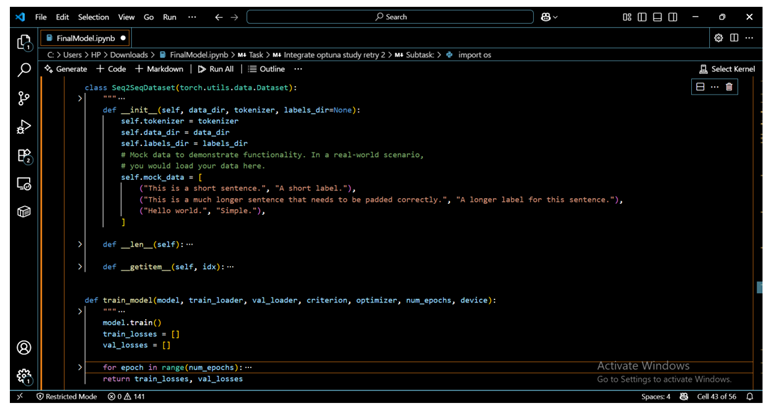
Task: Open the Selection menu
Action: pos(93,17)
